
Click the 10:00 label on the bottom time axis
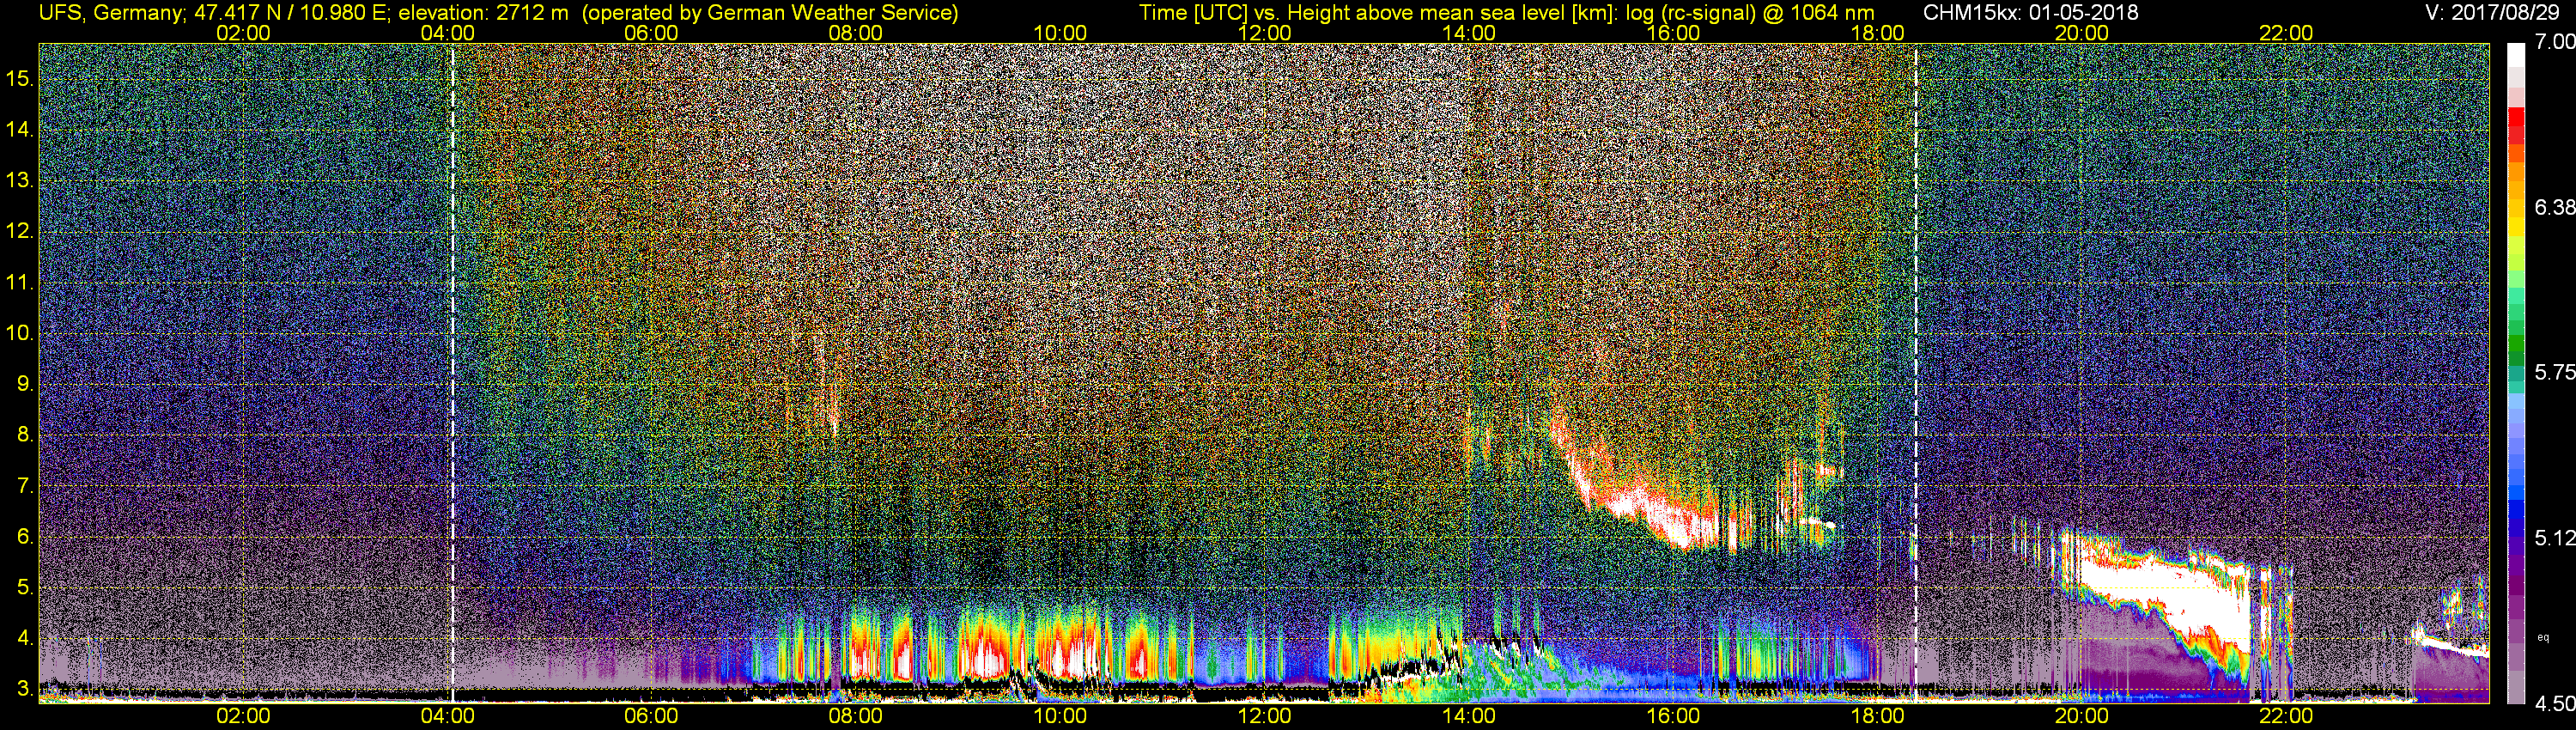pos(1060,717)
